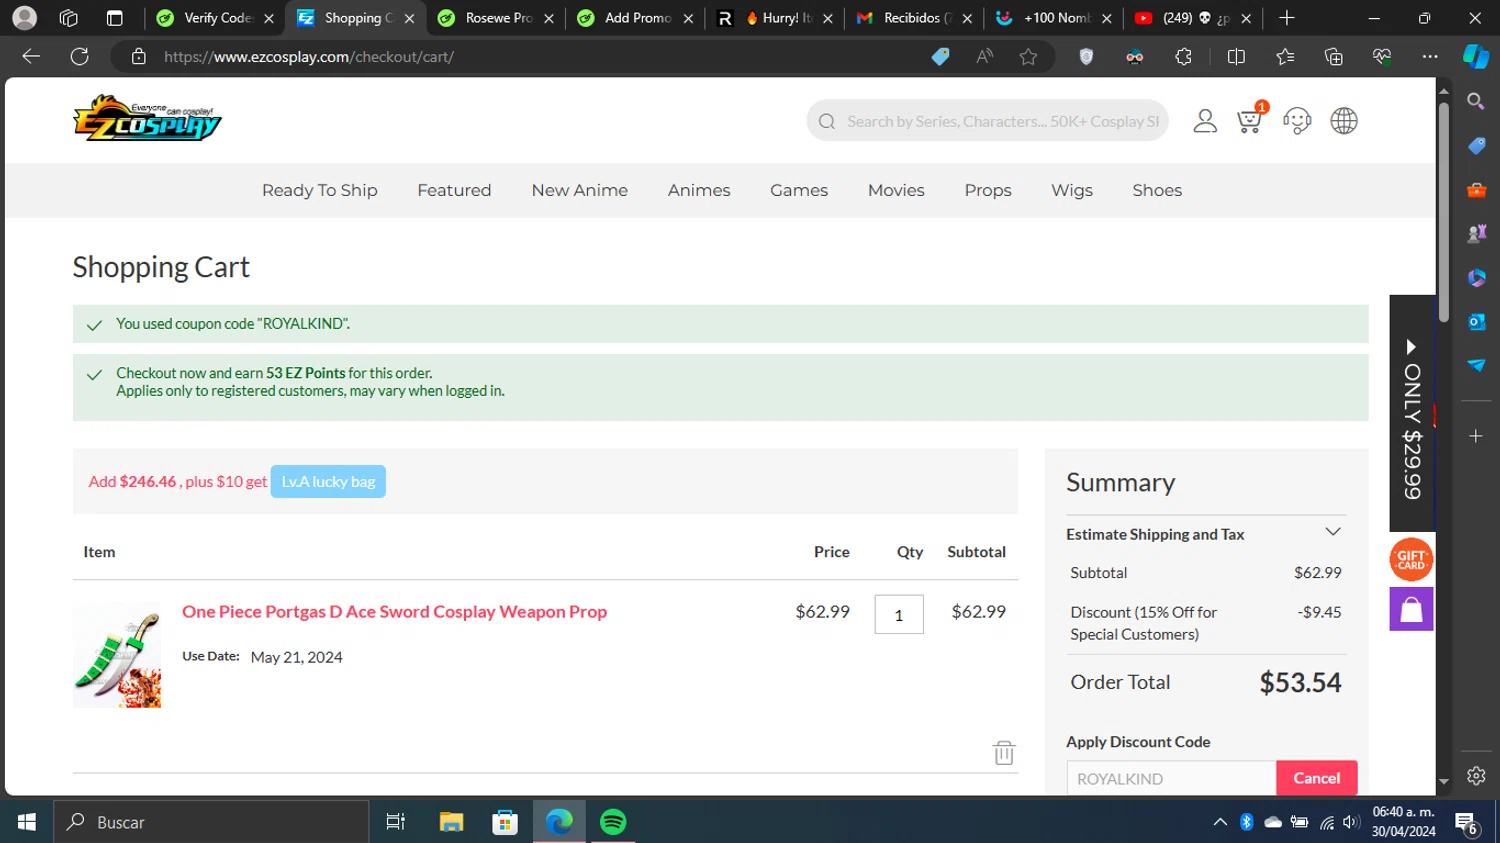Open the Ready To Ship menu
This screenshot has width=1500, height=843.
click(320, 190)
